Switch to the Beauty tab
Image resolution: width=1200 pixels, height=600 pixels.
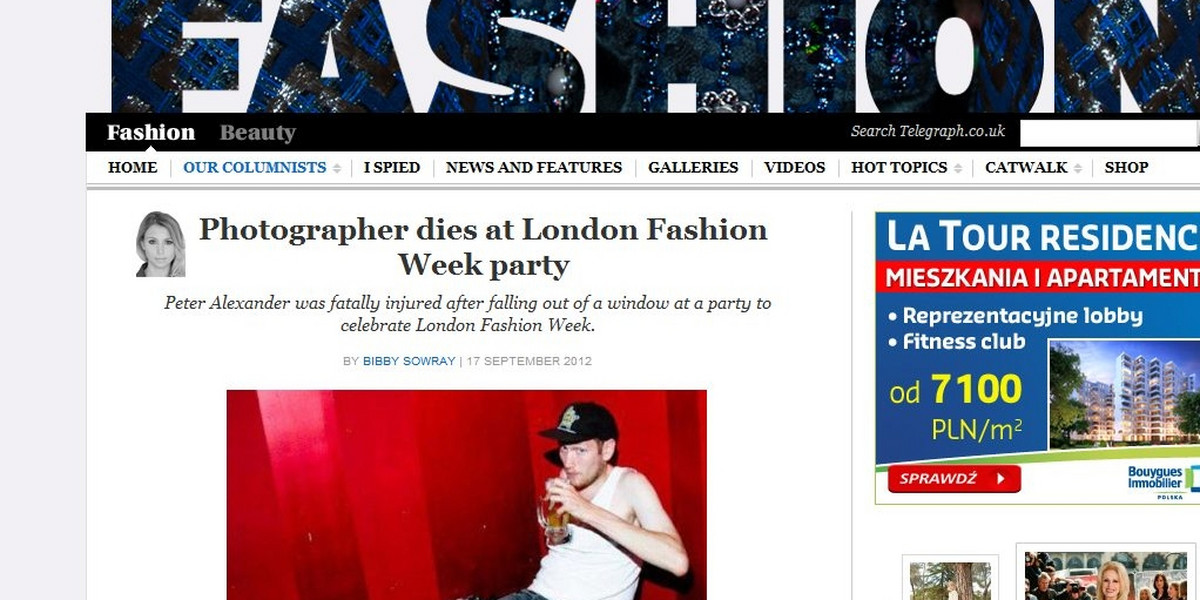point(258,133)
